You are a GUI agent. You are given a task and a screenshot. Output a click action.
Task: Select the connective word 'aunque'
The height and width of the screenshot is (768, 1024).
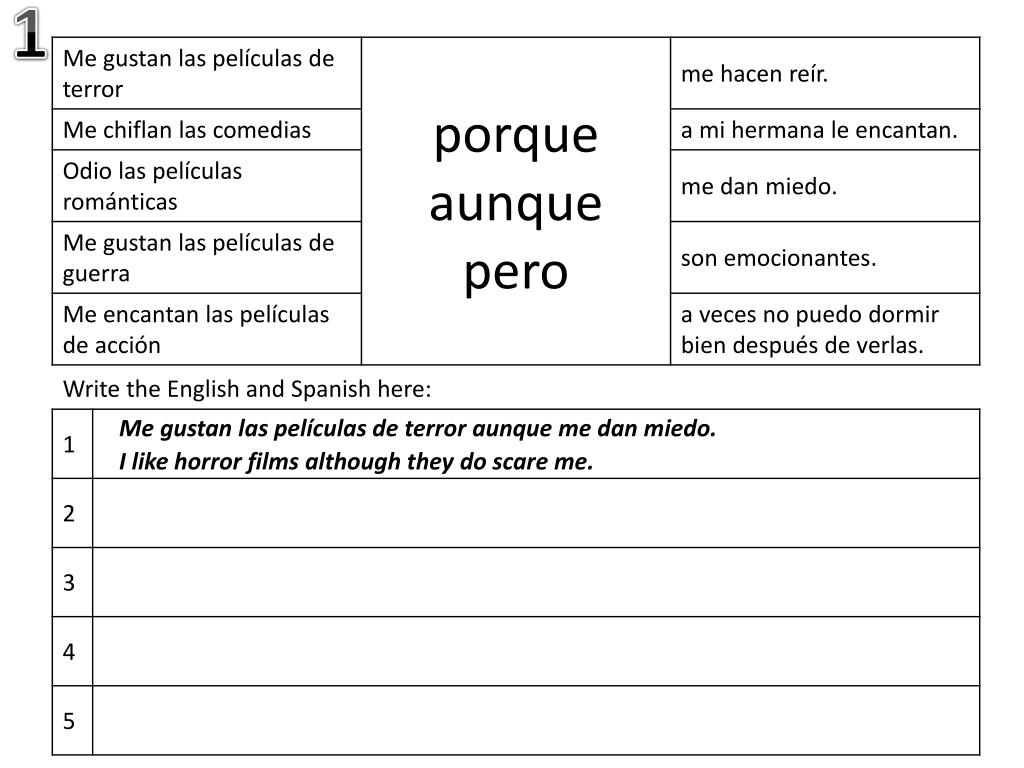click(515, 204)
